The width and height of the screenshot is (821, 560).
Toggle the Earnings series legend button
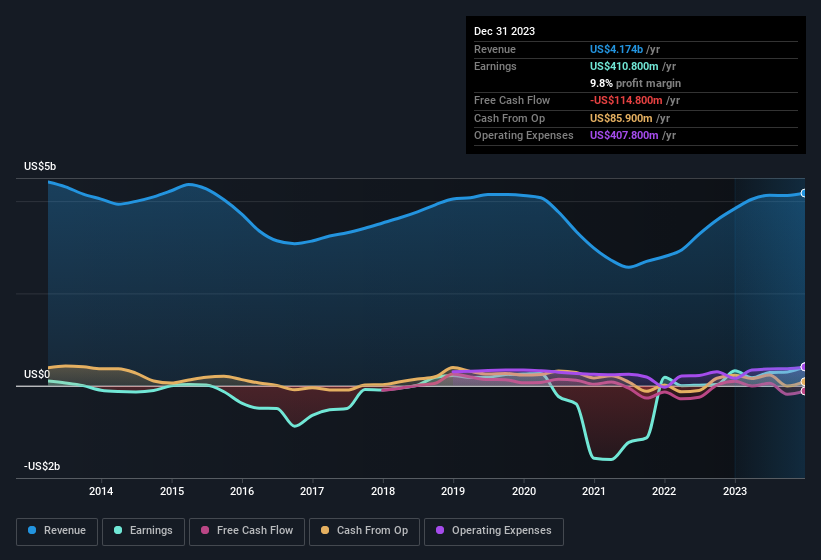pyautogui.click(x=143, y=531)
